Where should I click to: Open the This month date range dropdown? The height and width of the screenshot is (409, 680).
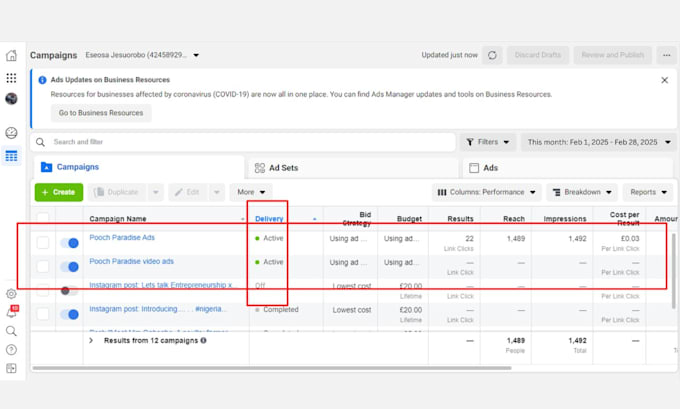[599, 142]
